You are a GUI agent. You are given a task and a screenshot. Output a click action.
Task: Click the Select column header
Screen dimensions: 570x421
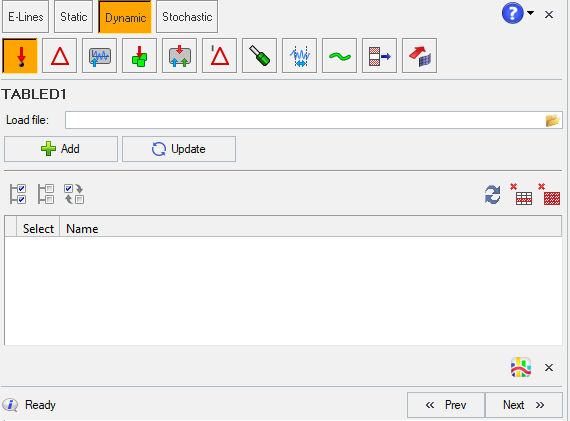point(38,229)
